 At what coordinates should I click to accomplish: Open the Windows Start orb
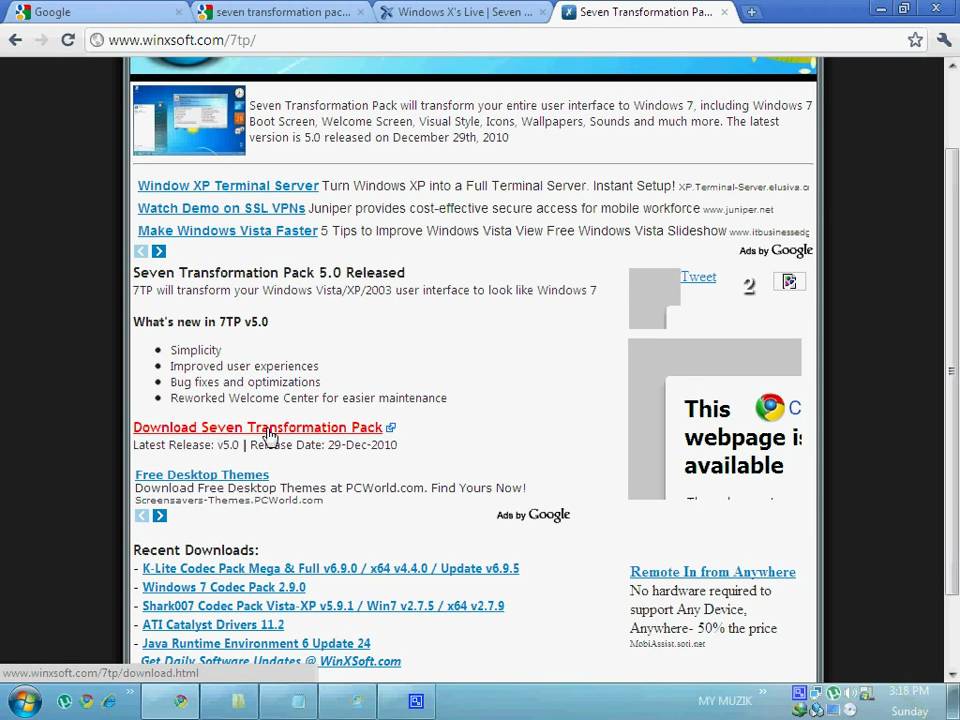24,702
